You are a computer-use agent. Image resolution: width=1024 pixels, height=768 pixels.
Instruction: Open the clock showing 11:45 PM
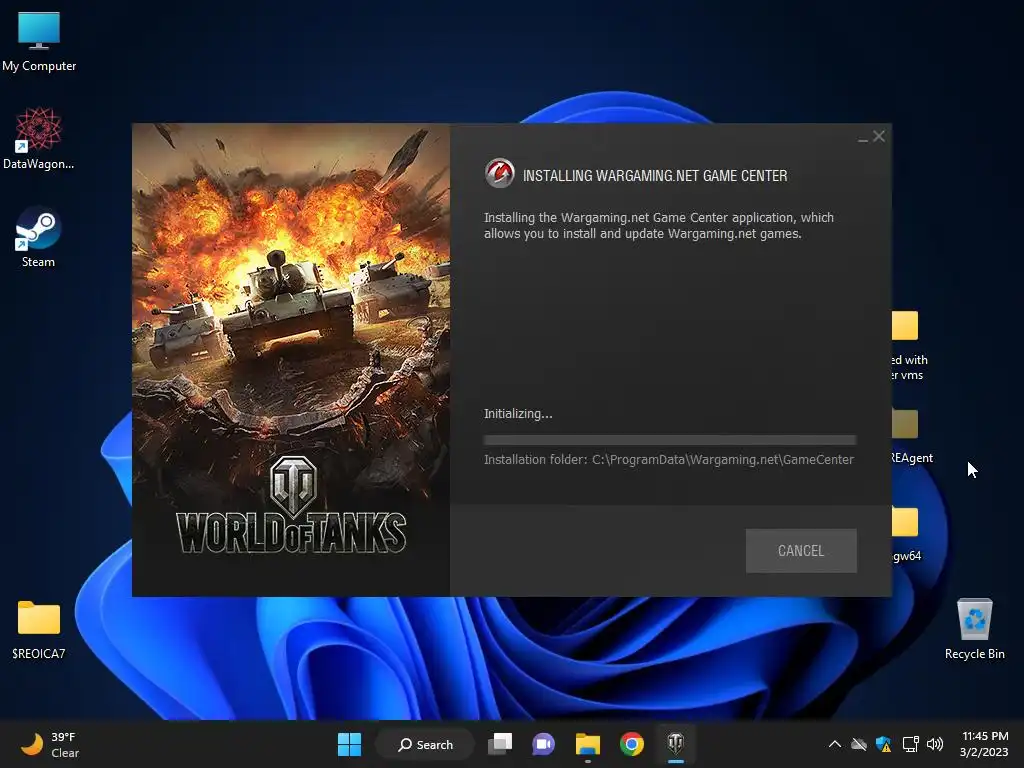pos(984,744)
